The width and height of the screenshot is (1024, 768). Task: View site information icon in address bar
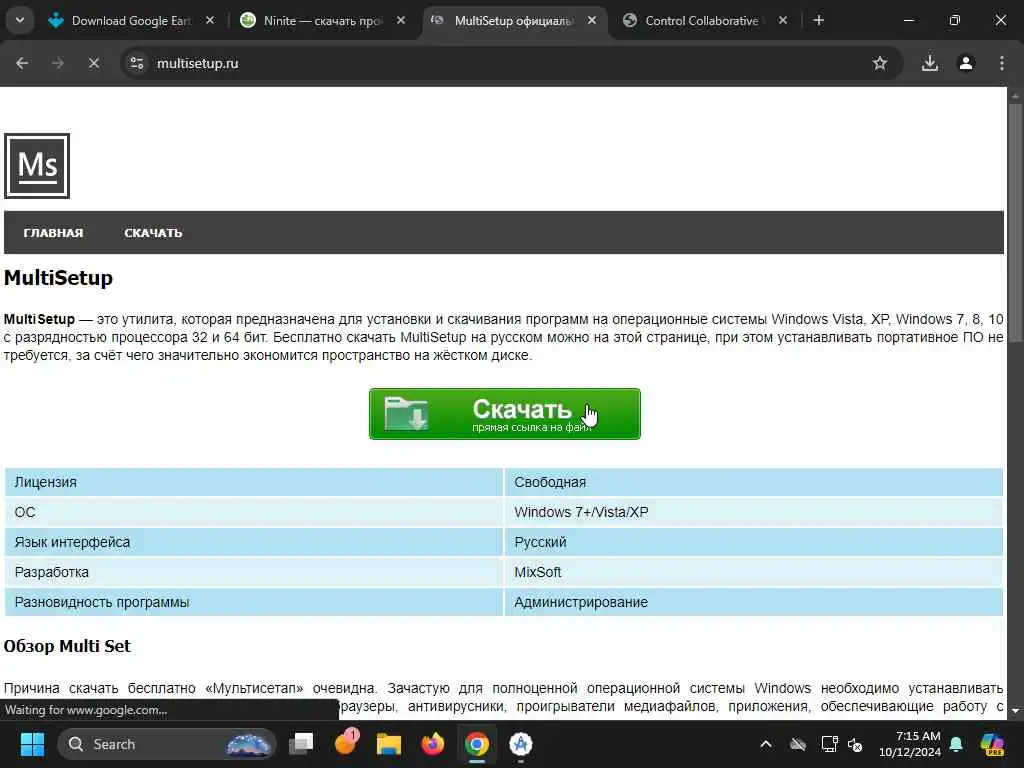[136, 63]
